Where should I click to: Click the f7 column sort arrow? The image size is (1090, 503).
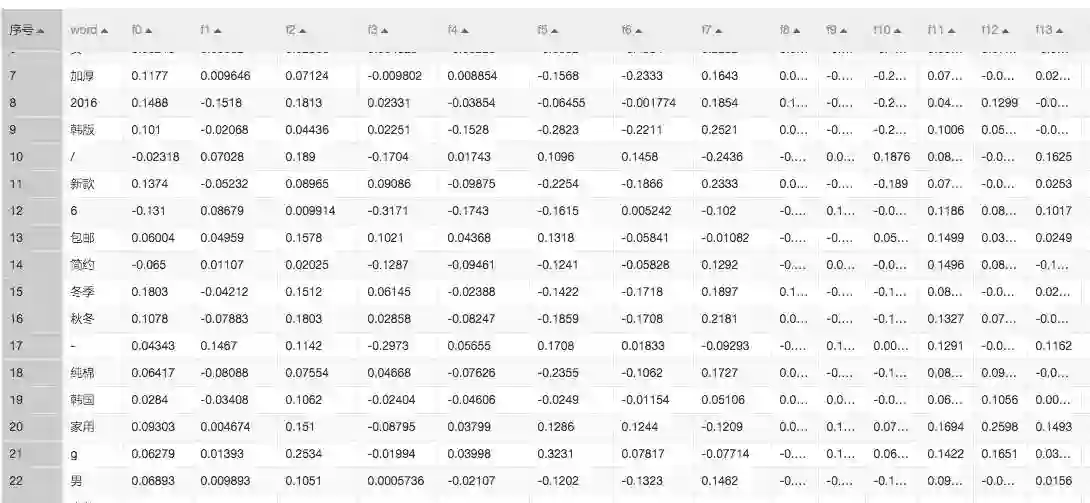[720, 31]
